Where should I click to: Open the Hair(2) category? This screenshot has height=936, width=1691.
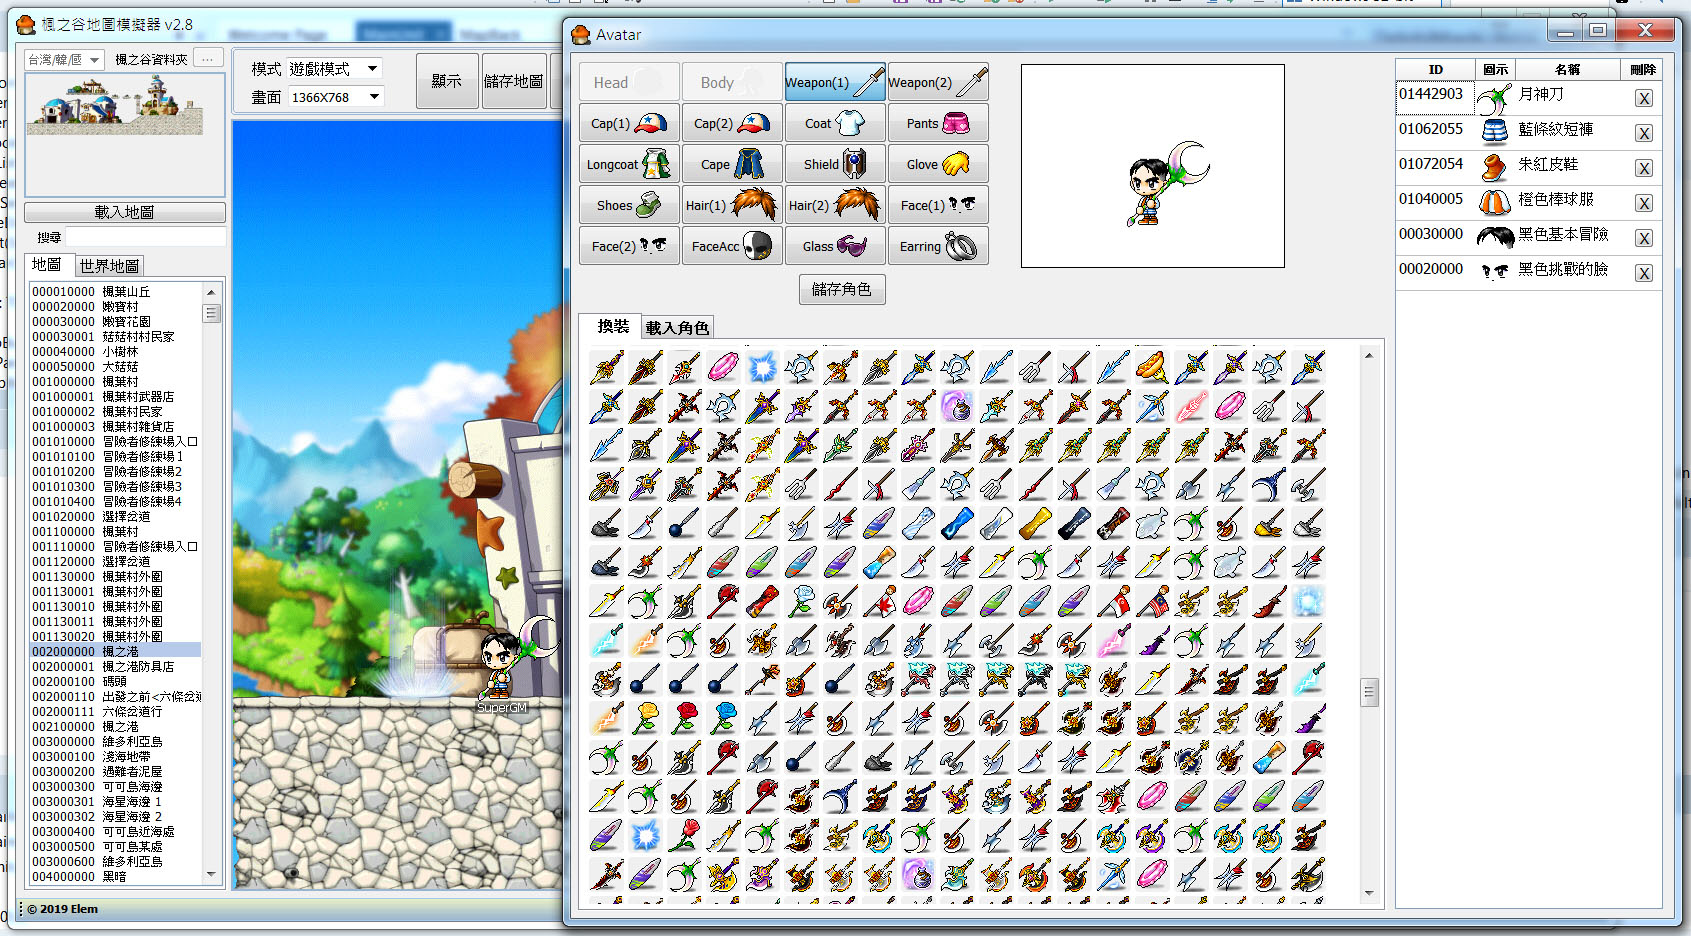(x=835, y=205)
